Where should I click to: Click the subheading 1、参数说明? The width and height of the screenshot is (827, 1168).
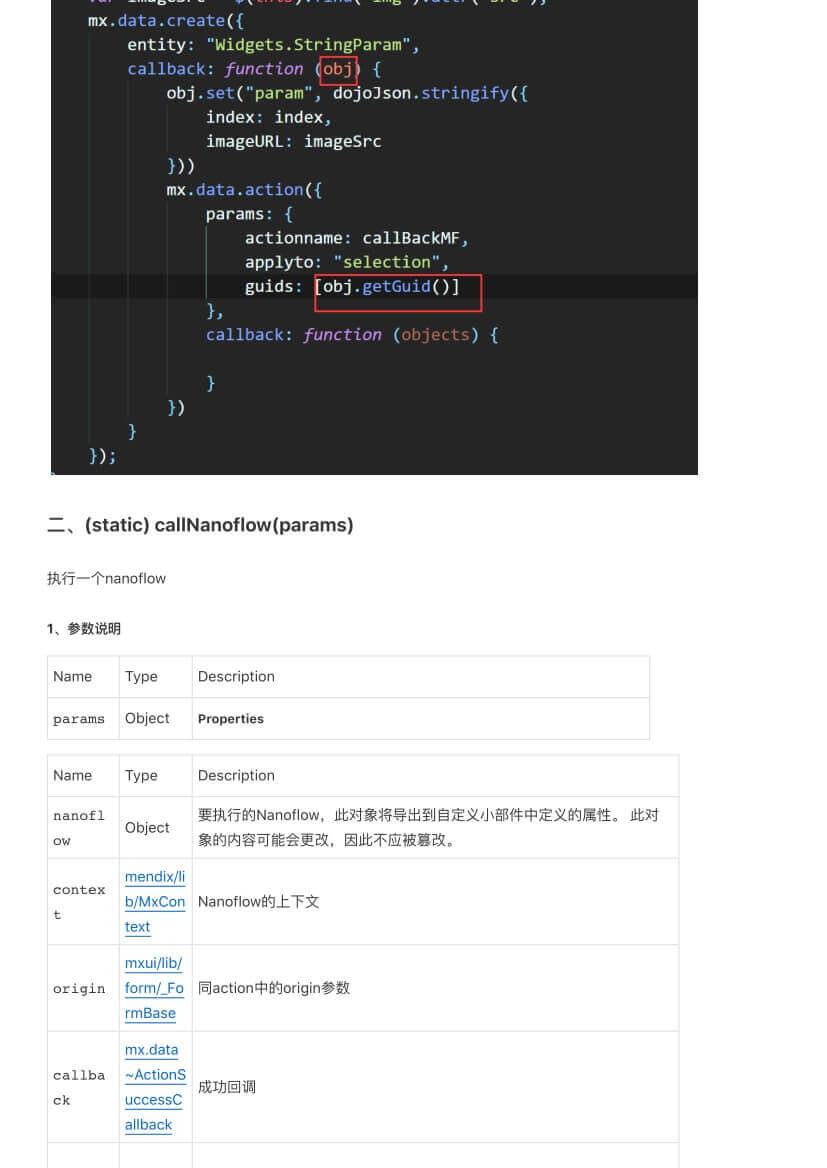[83, 629]
